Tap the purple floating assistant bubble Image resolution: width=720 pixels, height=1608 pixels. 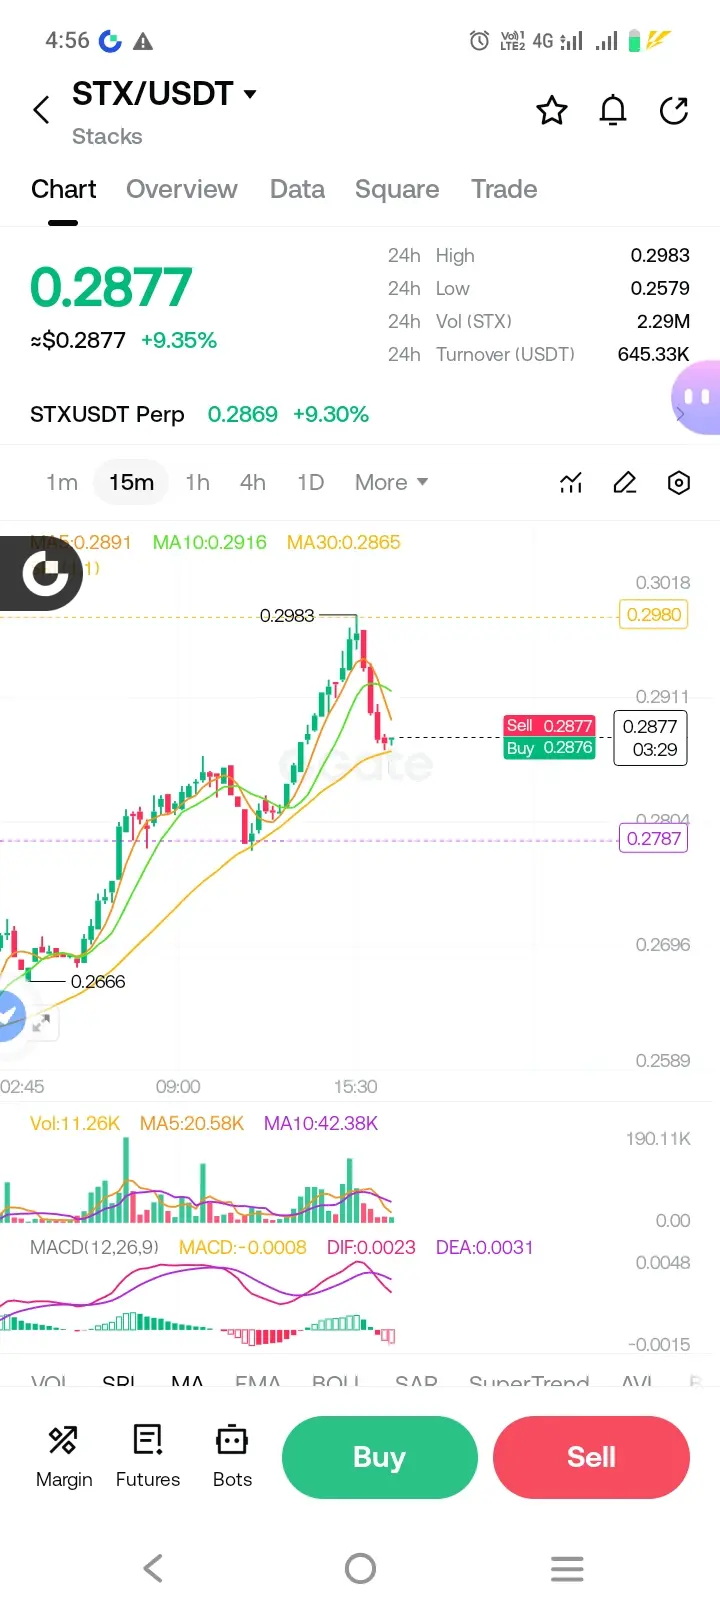(697, 398)
